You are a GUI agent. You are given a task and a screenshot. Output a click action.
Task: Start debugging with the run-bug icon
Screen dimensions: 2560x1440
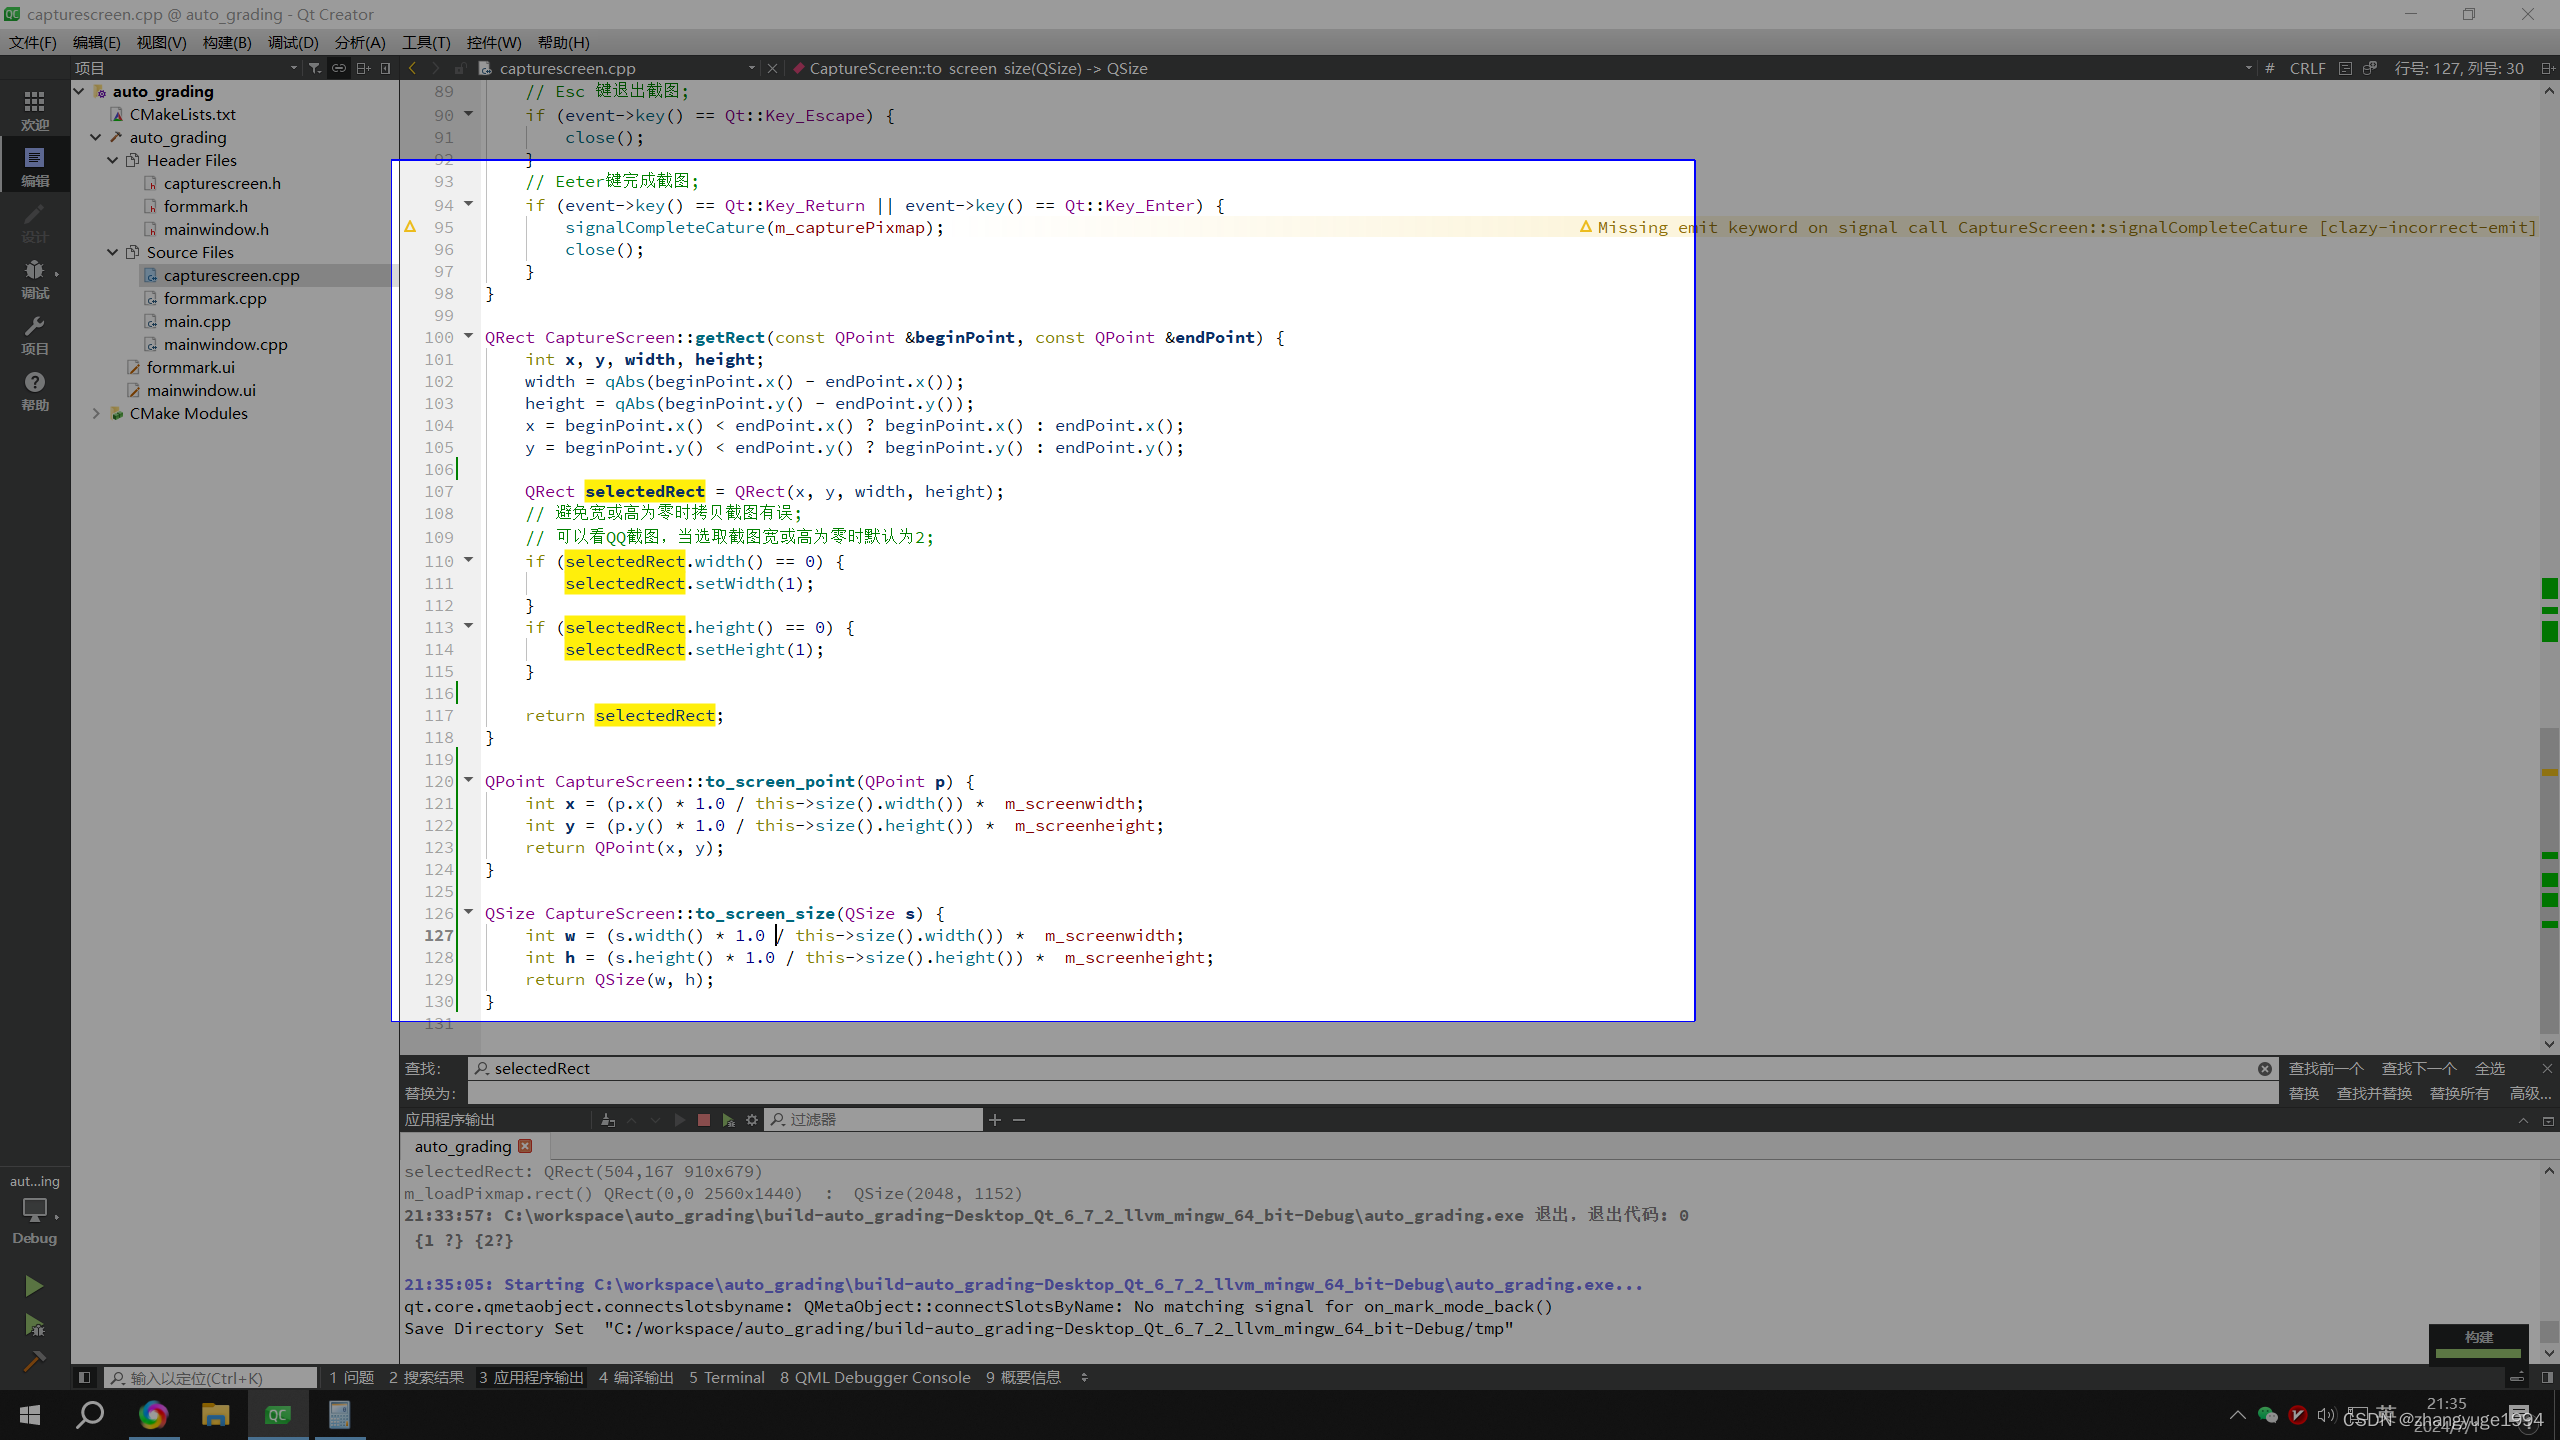point(33,1325)
